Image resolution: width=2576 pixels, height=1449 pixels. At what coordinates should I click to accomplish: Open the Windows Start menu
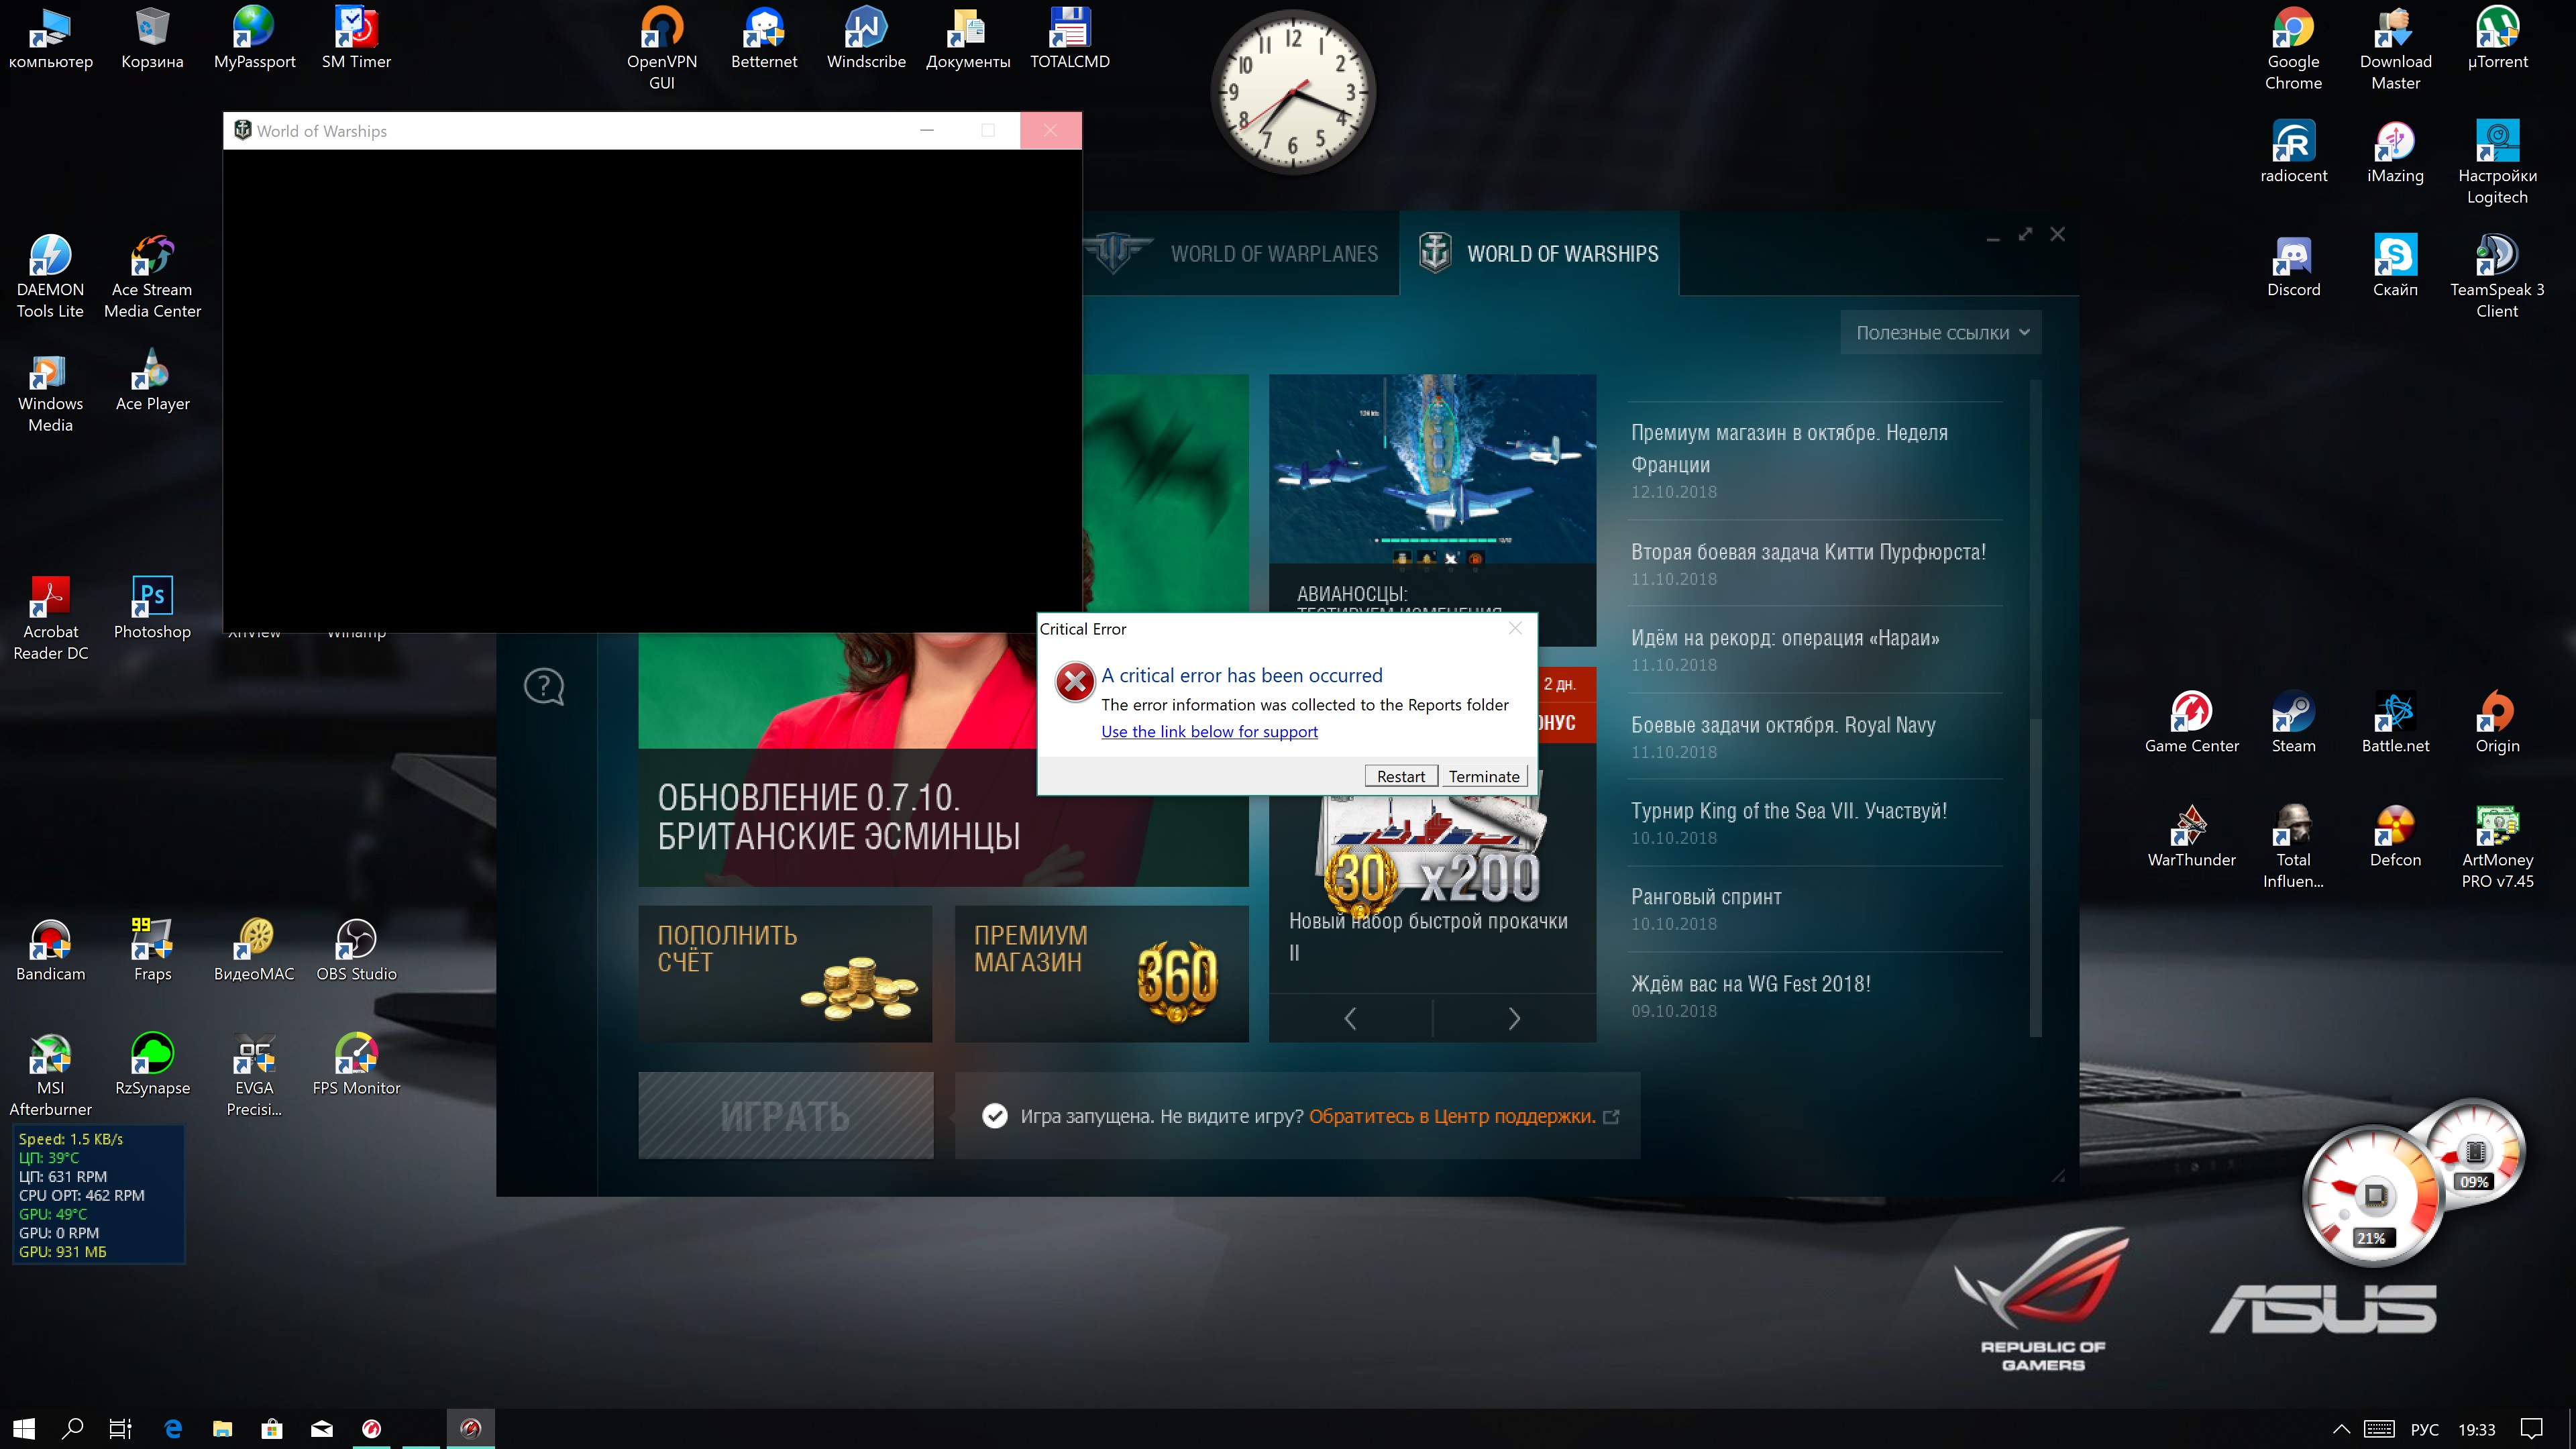(24, 1428)
